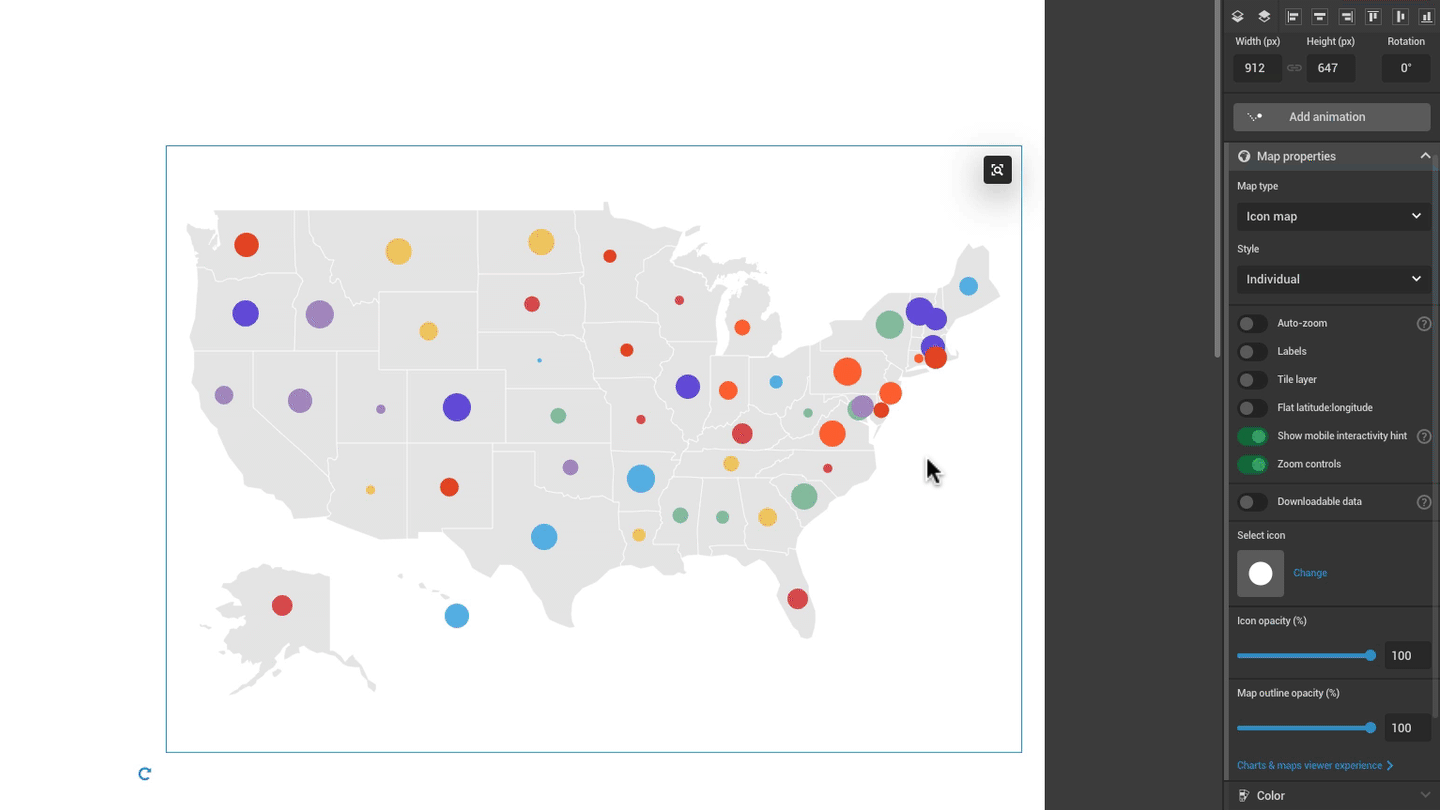This screenshot has width=1440, height=810.
Task: Disable the Zoom controls toggle
Action: (1252, 464)
